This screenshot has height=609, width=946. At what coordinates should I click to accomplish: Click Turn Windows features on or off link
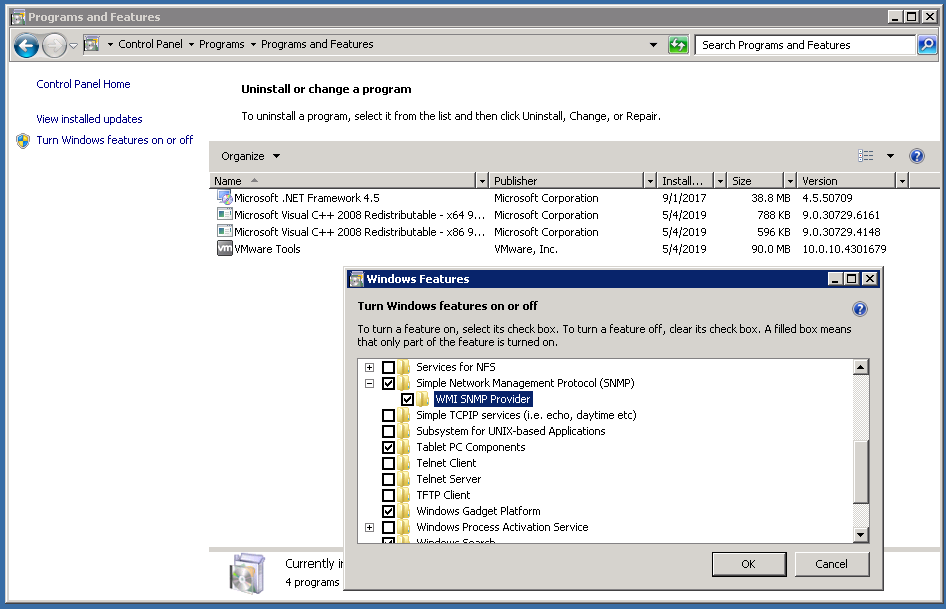click(x=115, y=140)
